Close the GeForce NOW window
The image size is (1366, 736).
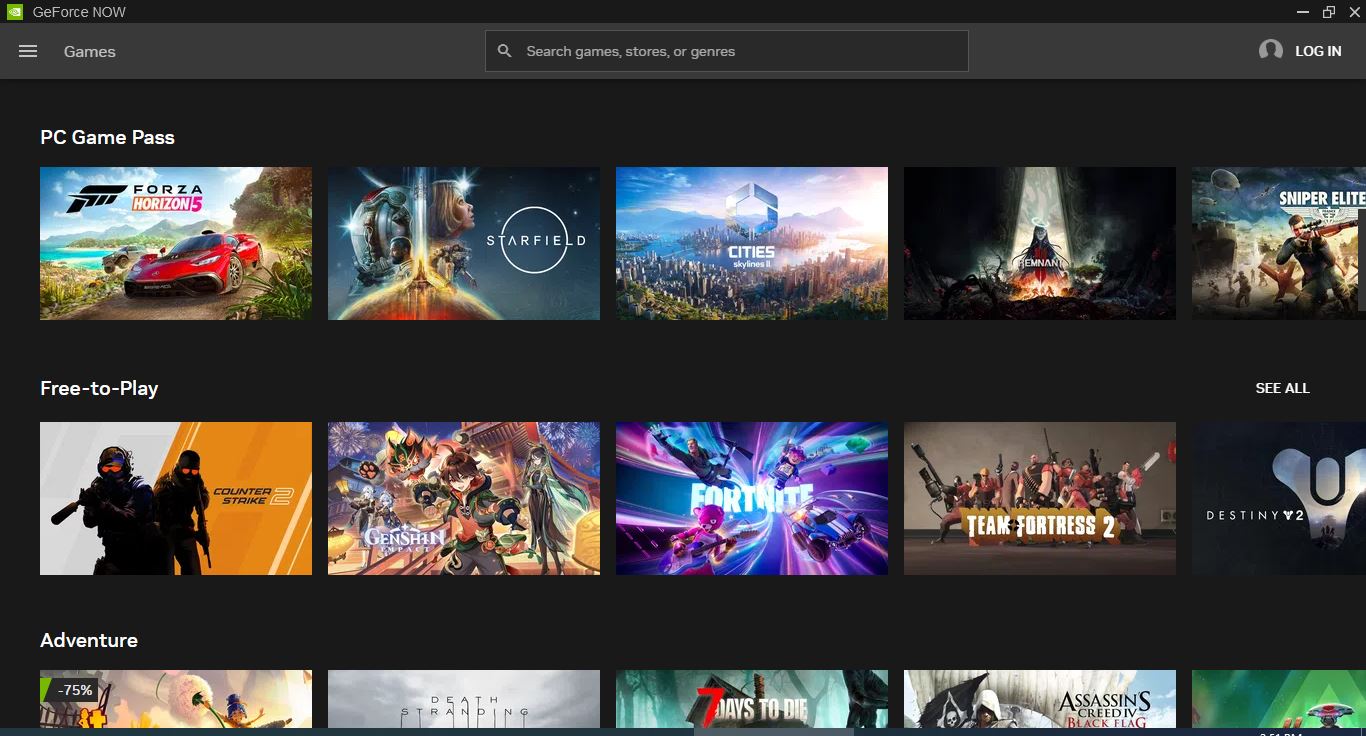1355,12
